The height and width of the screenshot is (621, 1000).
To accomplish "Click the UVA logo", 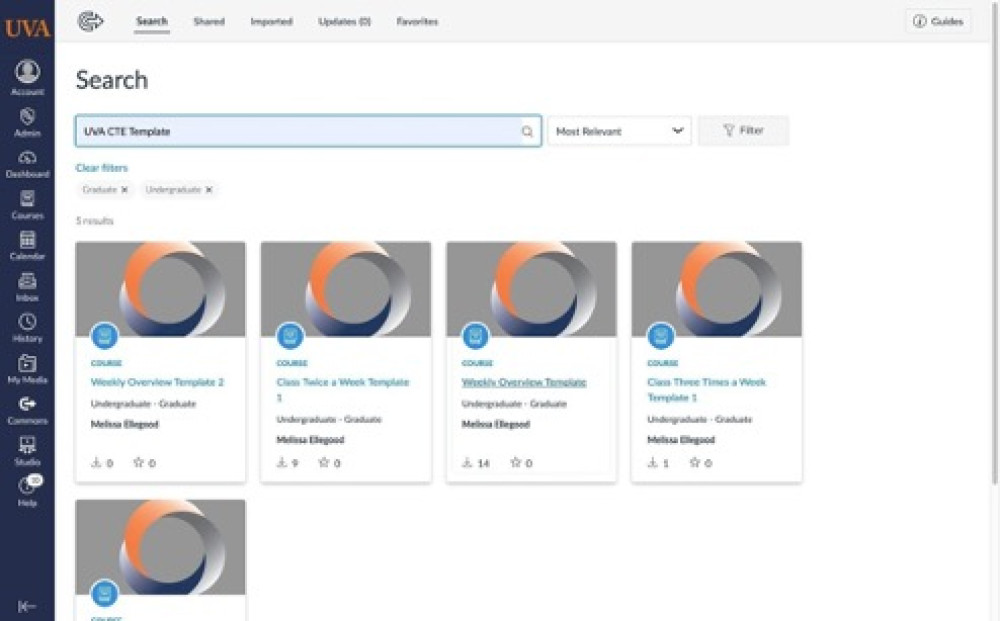I will tap(27, 28).
